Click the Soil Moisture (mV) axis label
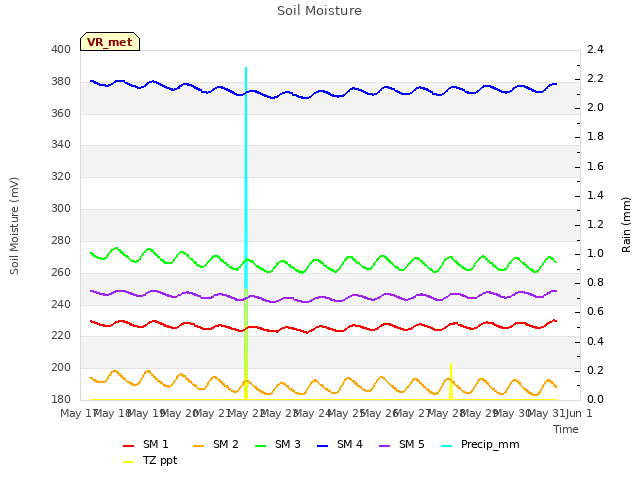640x480 pixels. coord(14,226)
